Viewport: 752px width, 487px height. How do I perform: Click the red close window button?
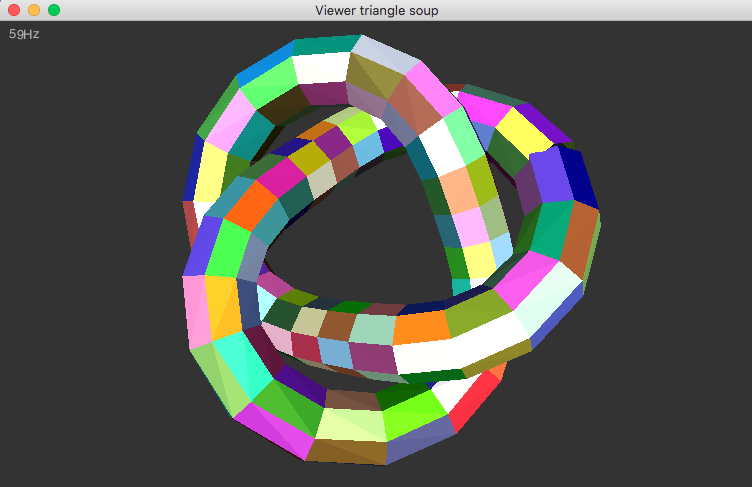tap(14, 10)
